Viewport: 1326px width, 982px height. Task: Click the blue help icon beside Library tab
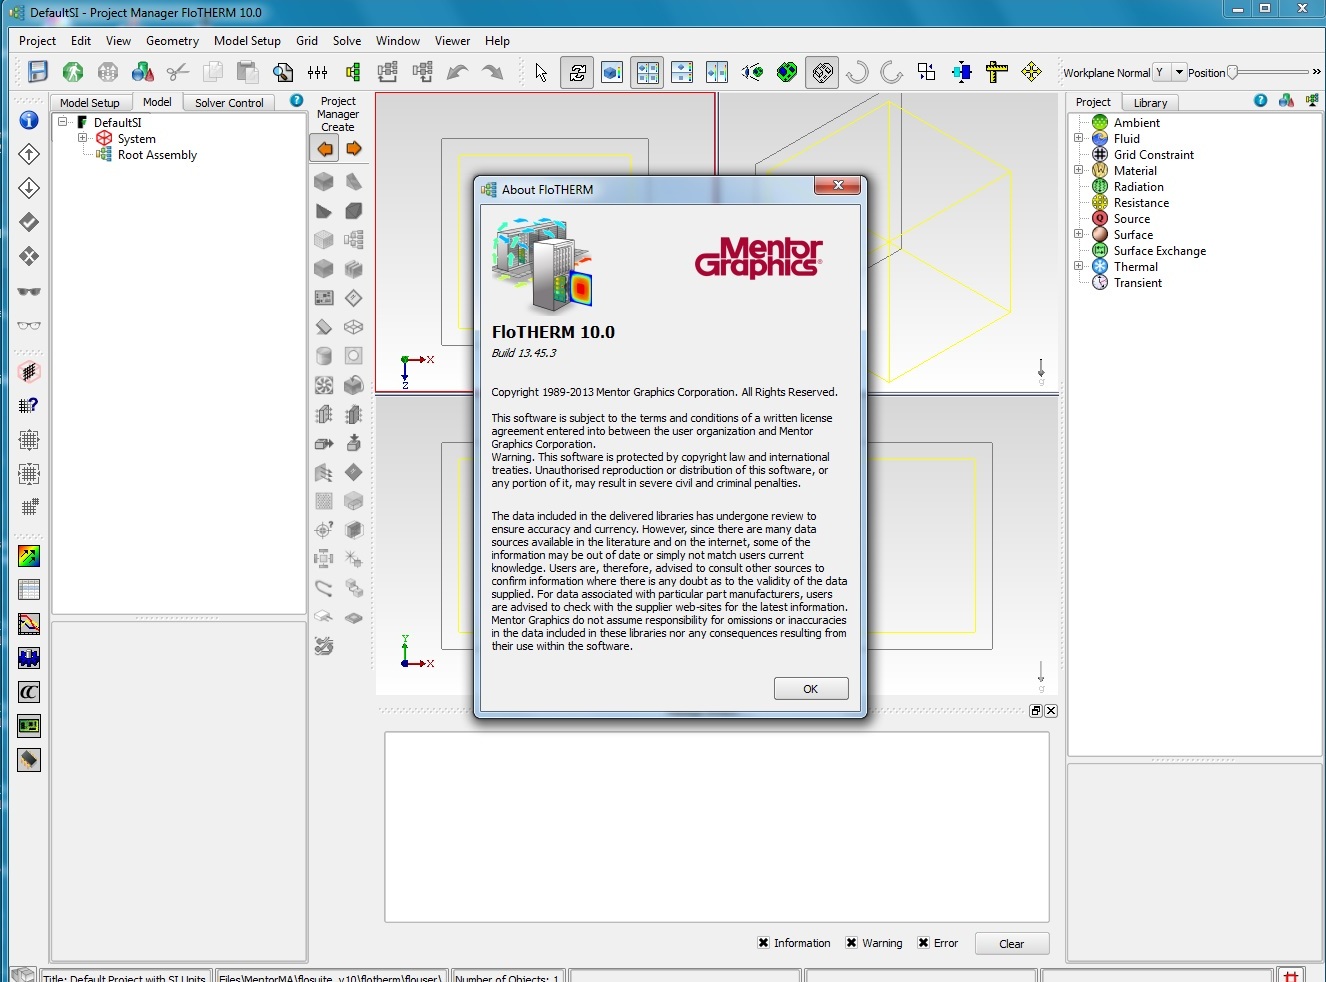(1260, 101)
